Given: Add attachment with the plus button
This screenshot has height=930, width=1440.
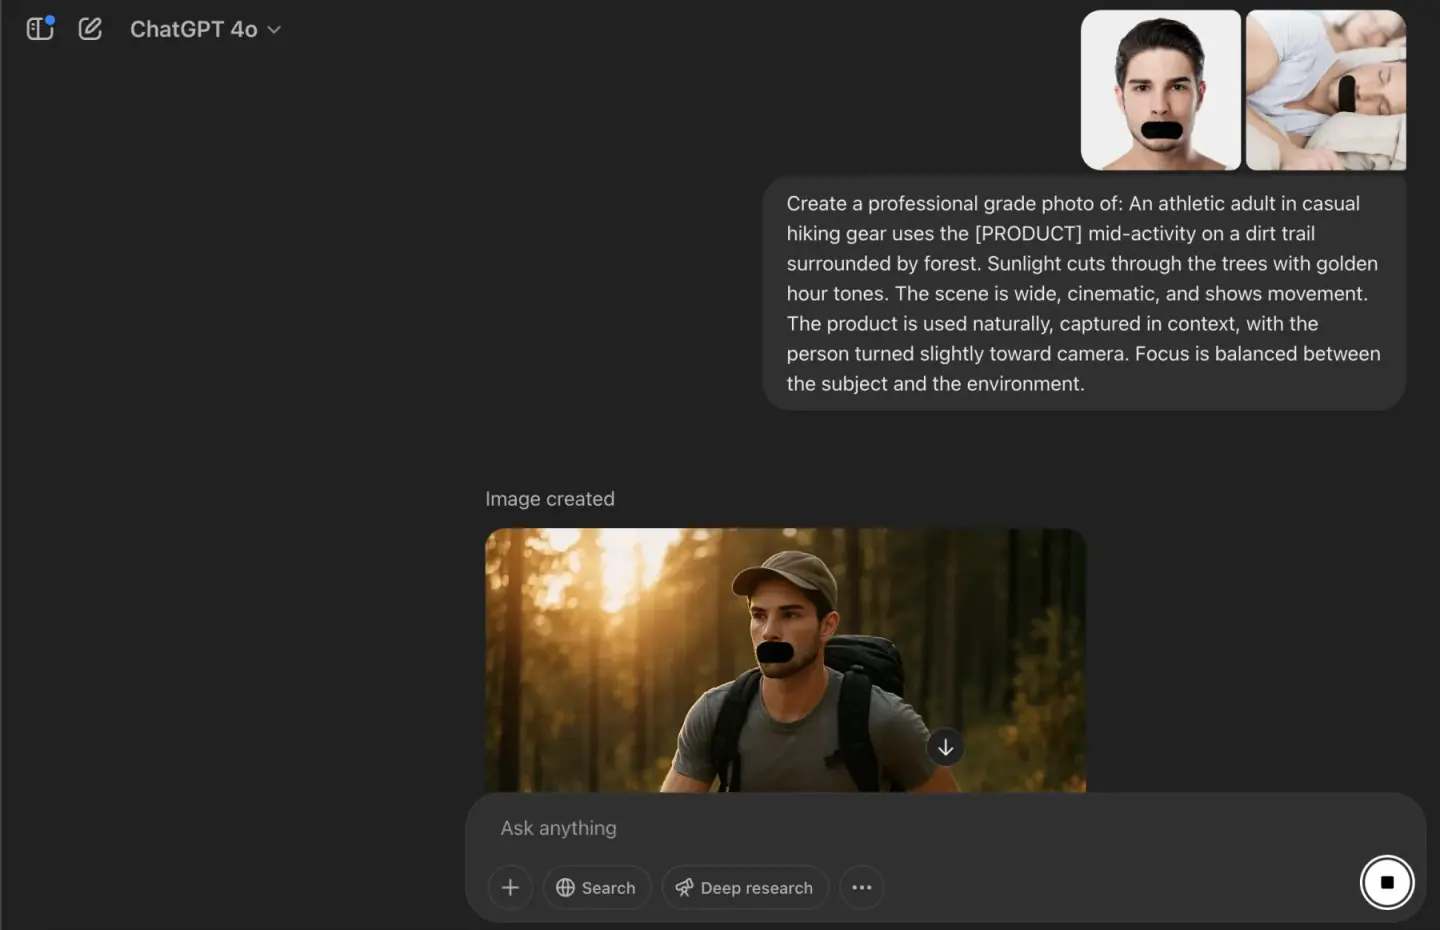Looking at the screenshot, I should pyautogui.click(x=510, y=887).
